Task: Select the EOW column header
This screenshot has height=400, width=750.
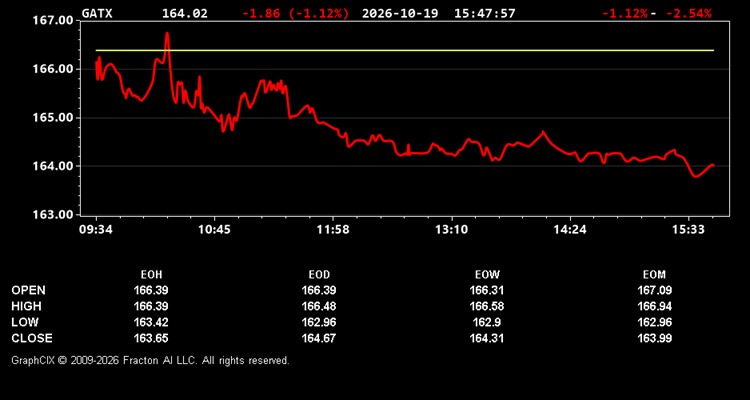Action: coord(487,275)
